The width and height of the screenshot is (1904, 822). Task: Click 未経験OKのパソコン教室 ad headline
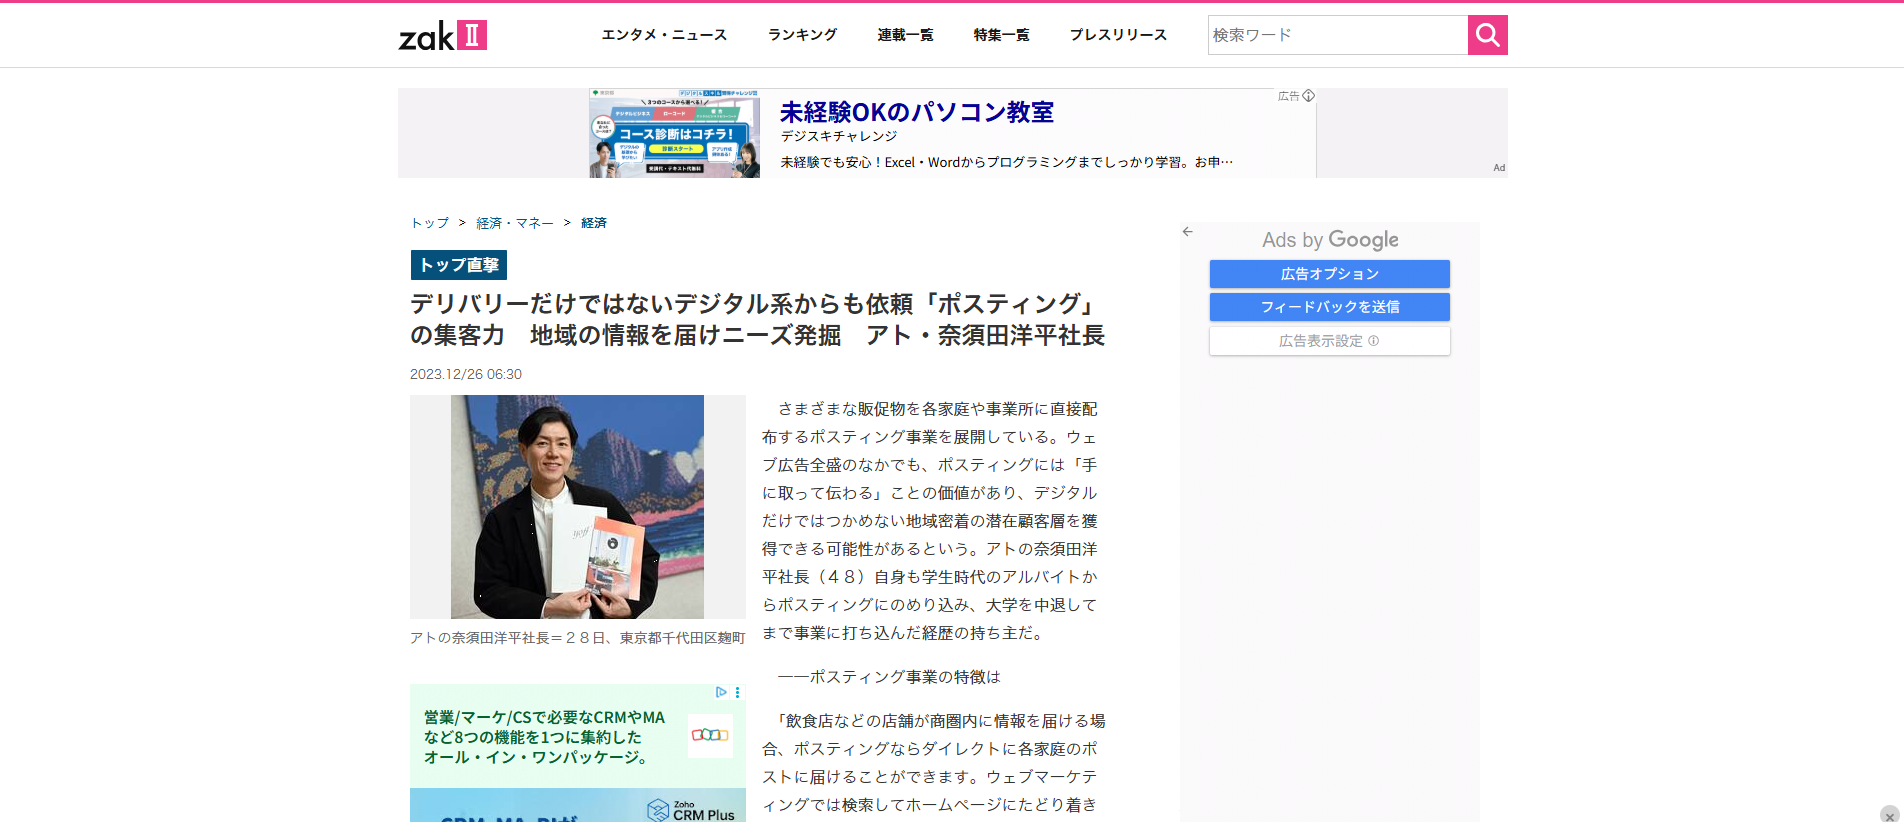[917, 112]
